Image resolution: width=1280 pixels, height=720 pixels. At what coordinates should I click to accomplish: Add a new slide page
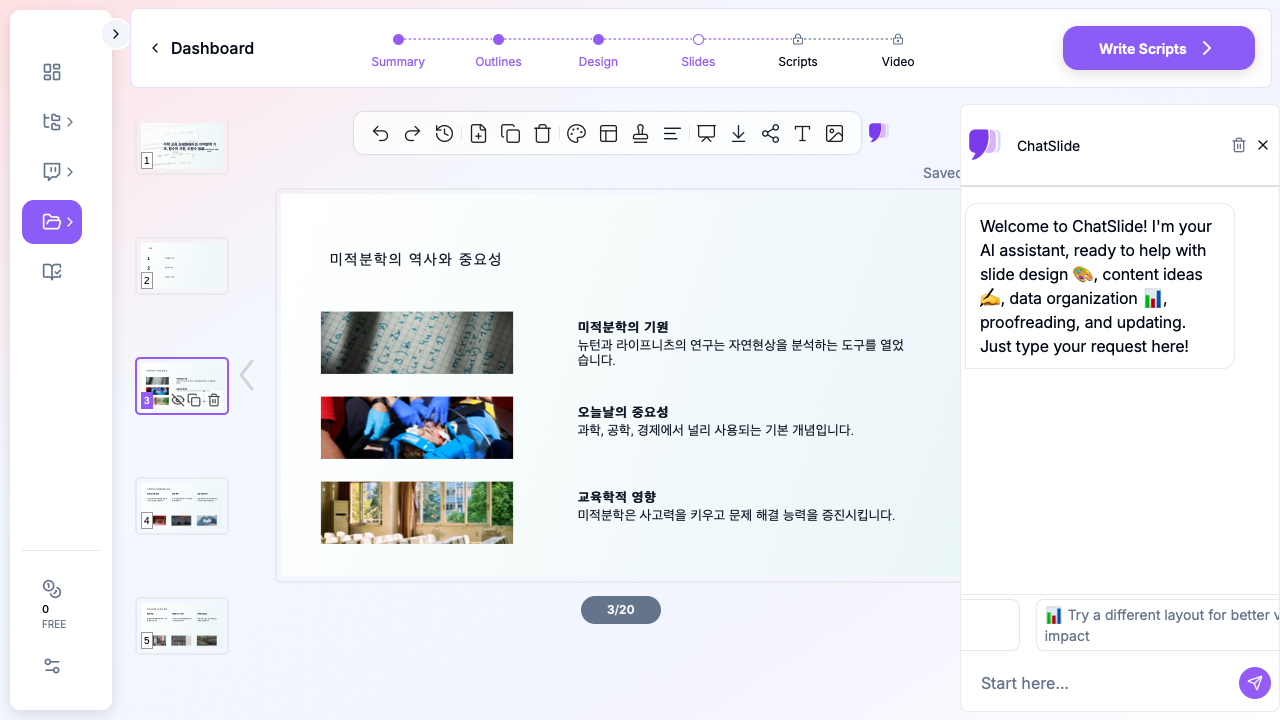pyautogui.click(x=478, y=133)
